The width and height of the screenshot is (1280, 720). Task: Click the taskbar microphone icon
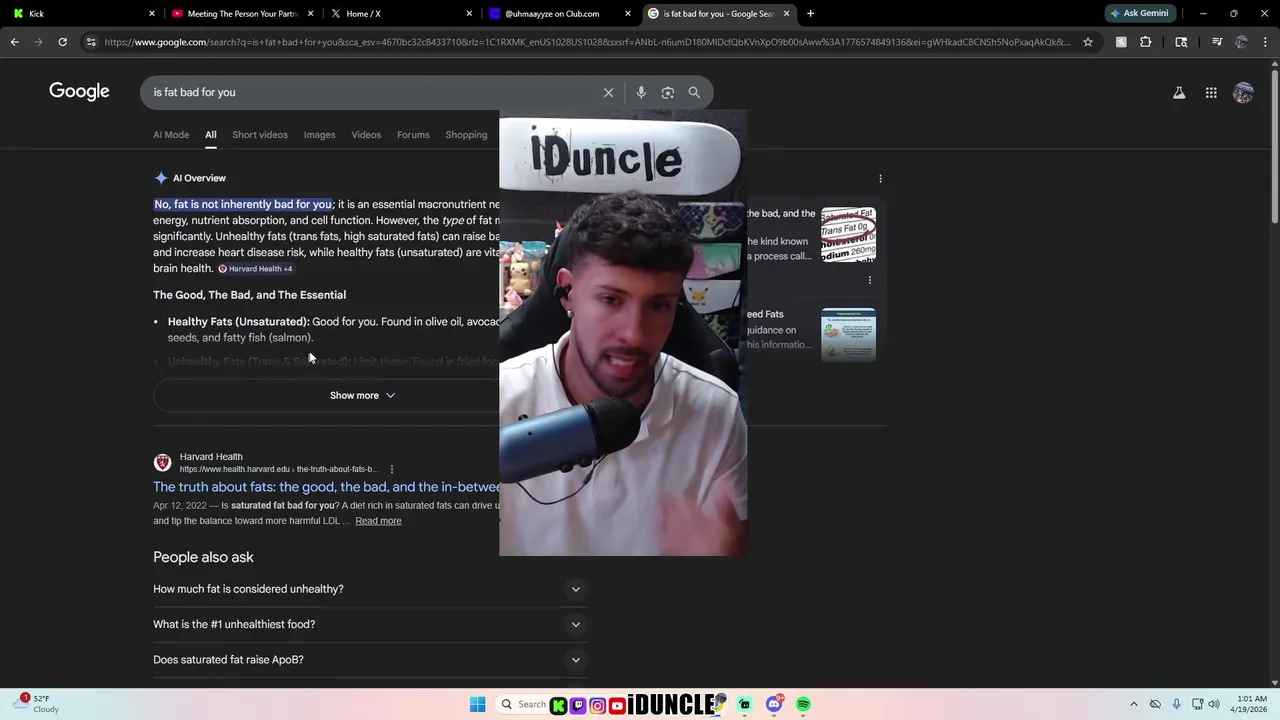pos(1176,704)
